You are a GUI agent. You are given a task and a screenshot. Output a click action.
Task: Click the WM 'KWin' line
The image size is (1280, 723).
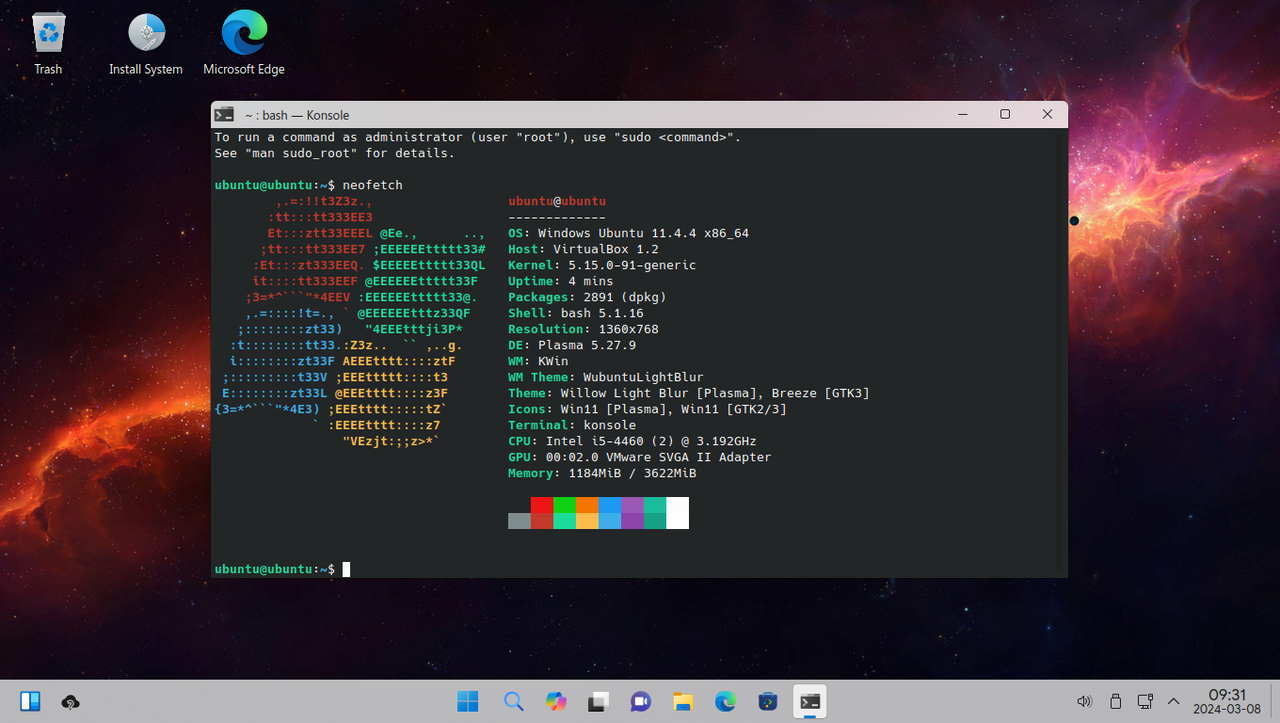[x=538, y=361]
